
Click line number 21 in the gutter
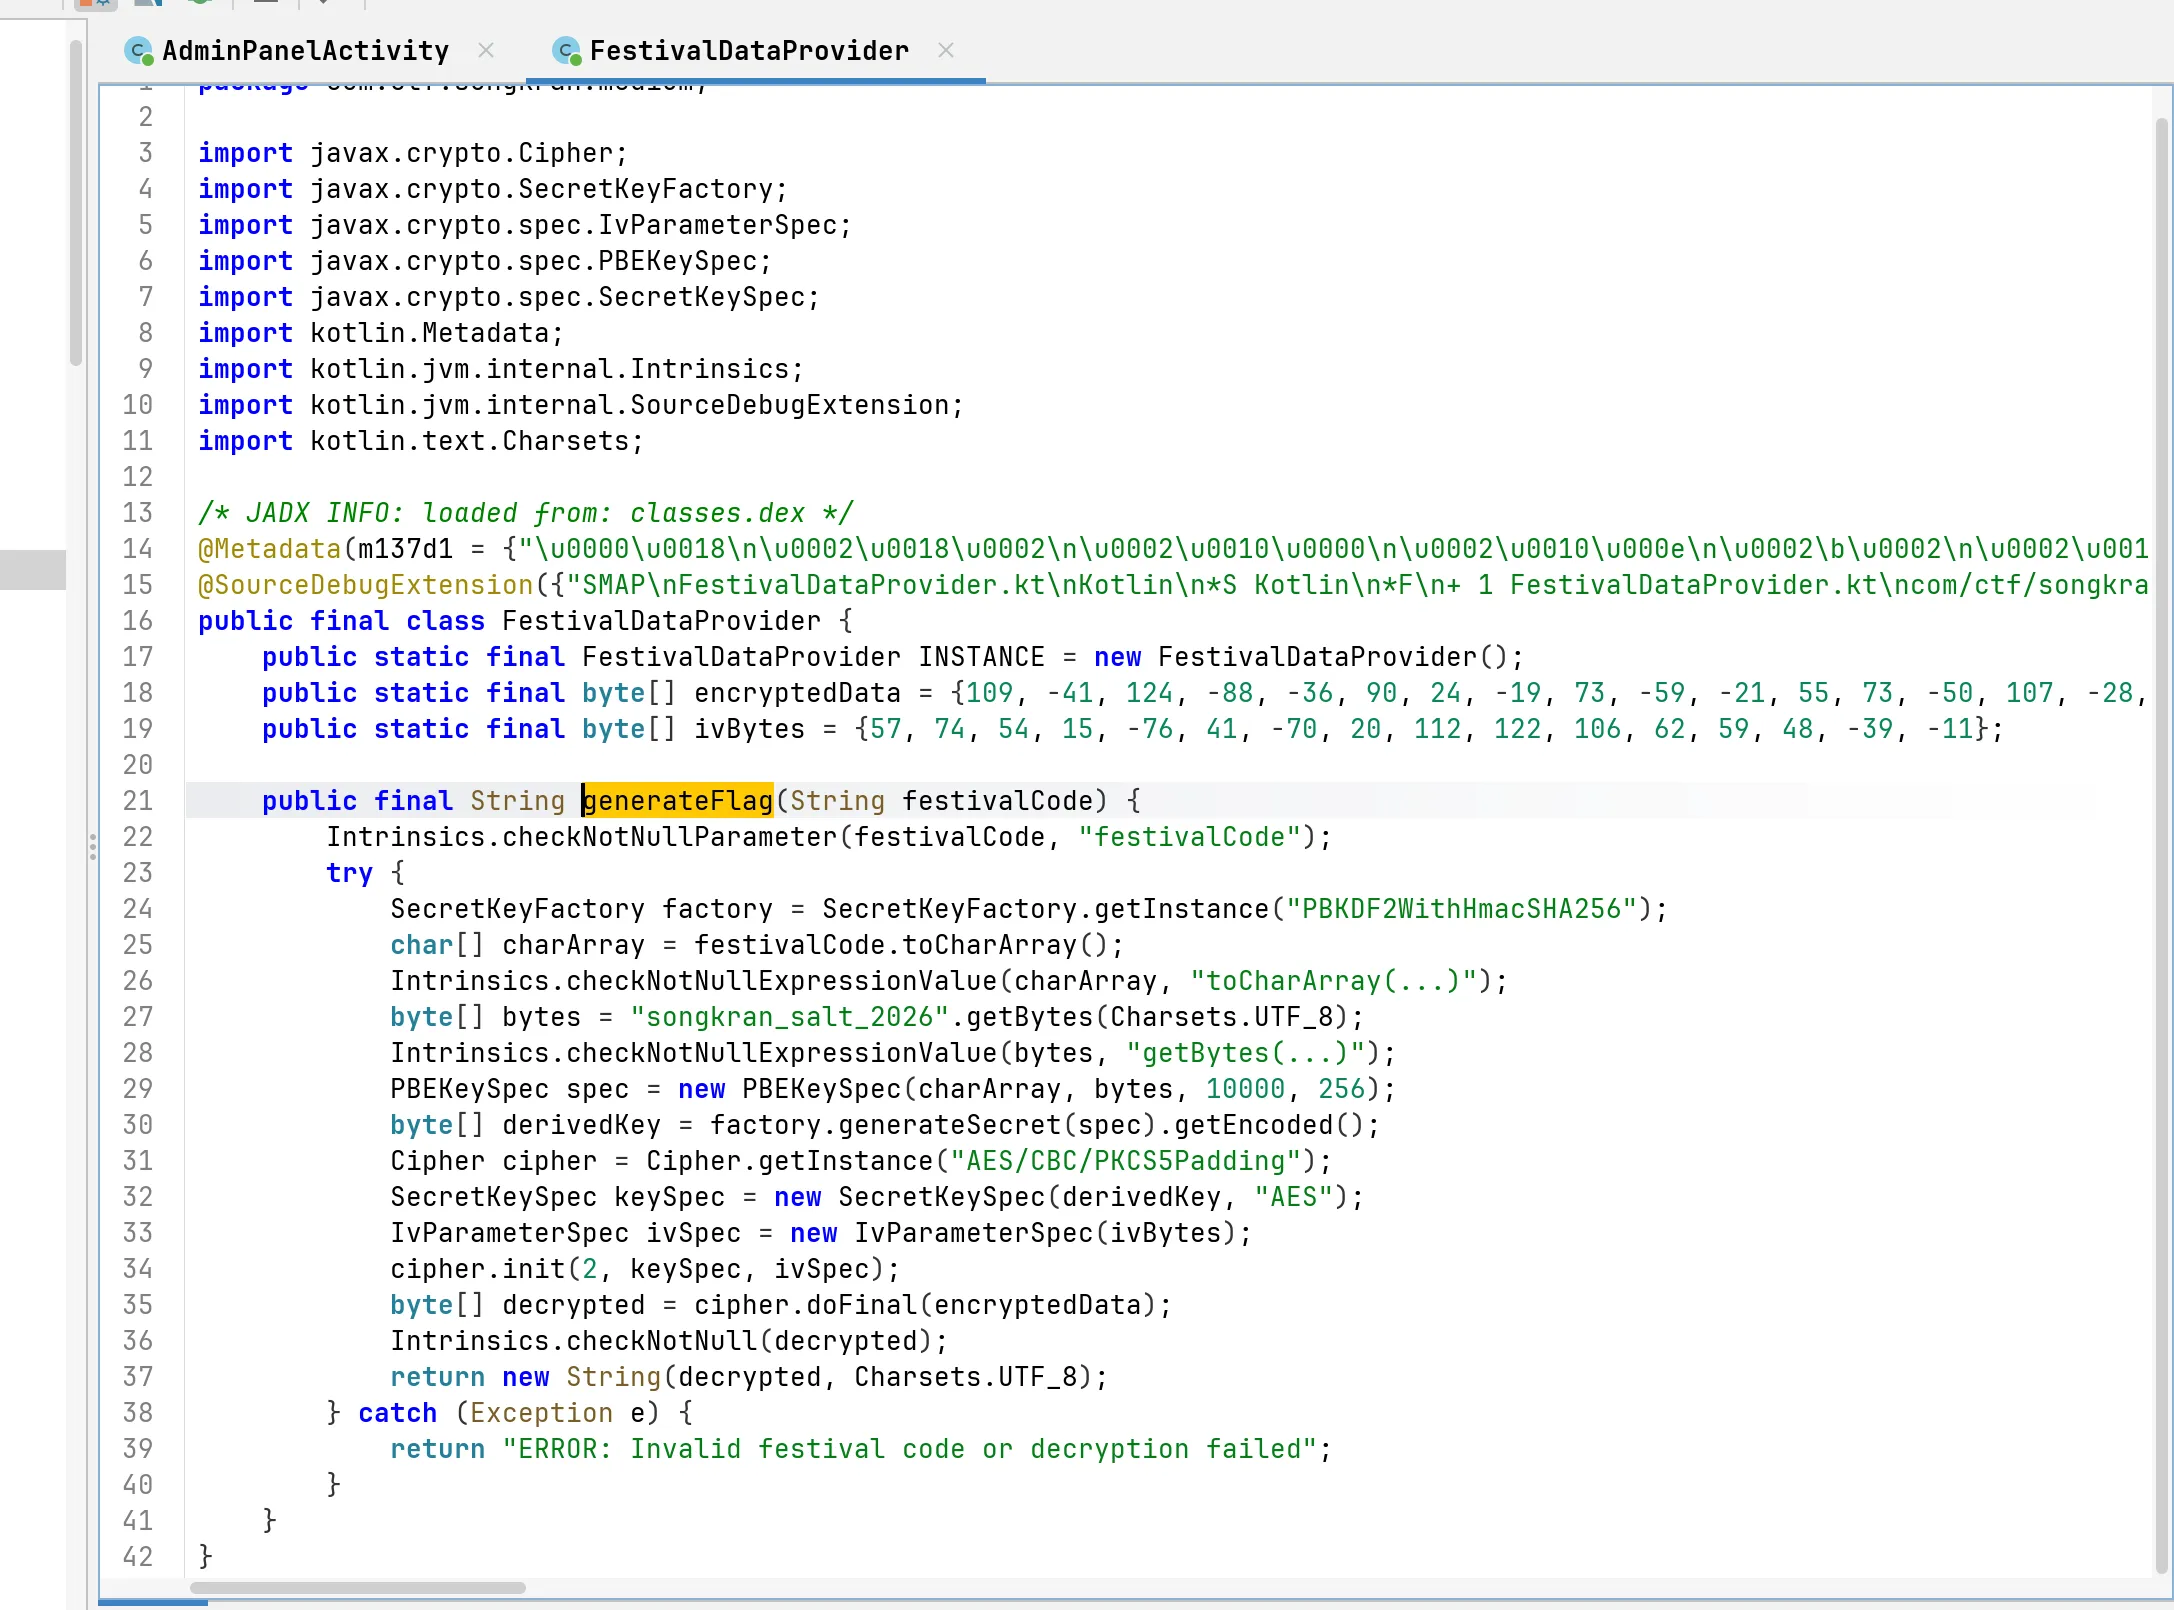pyautogui.click(x=138, y=801)
